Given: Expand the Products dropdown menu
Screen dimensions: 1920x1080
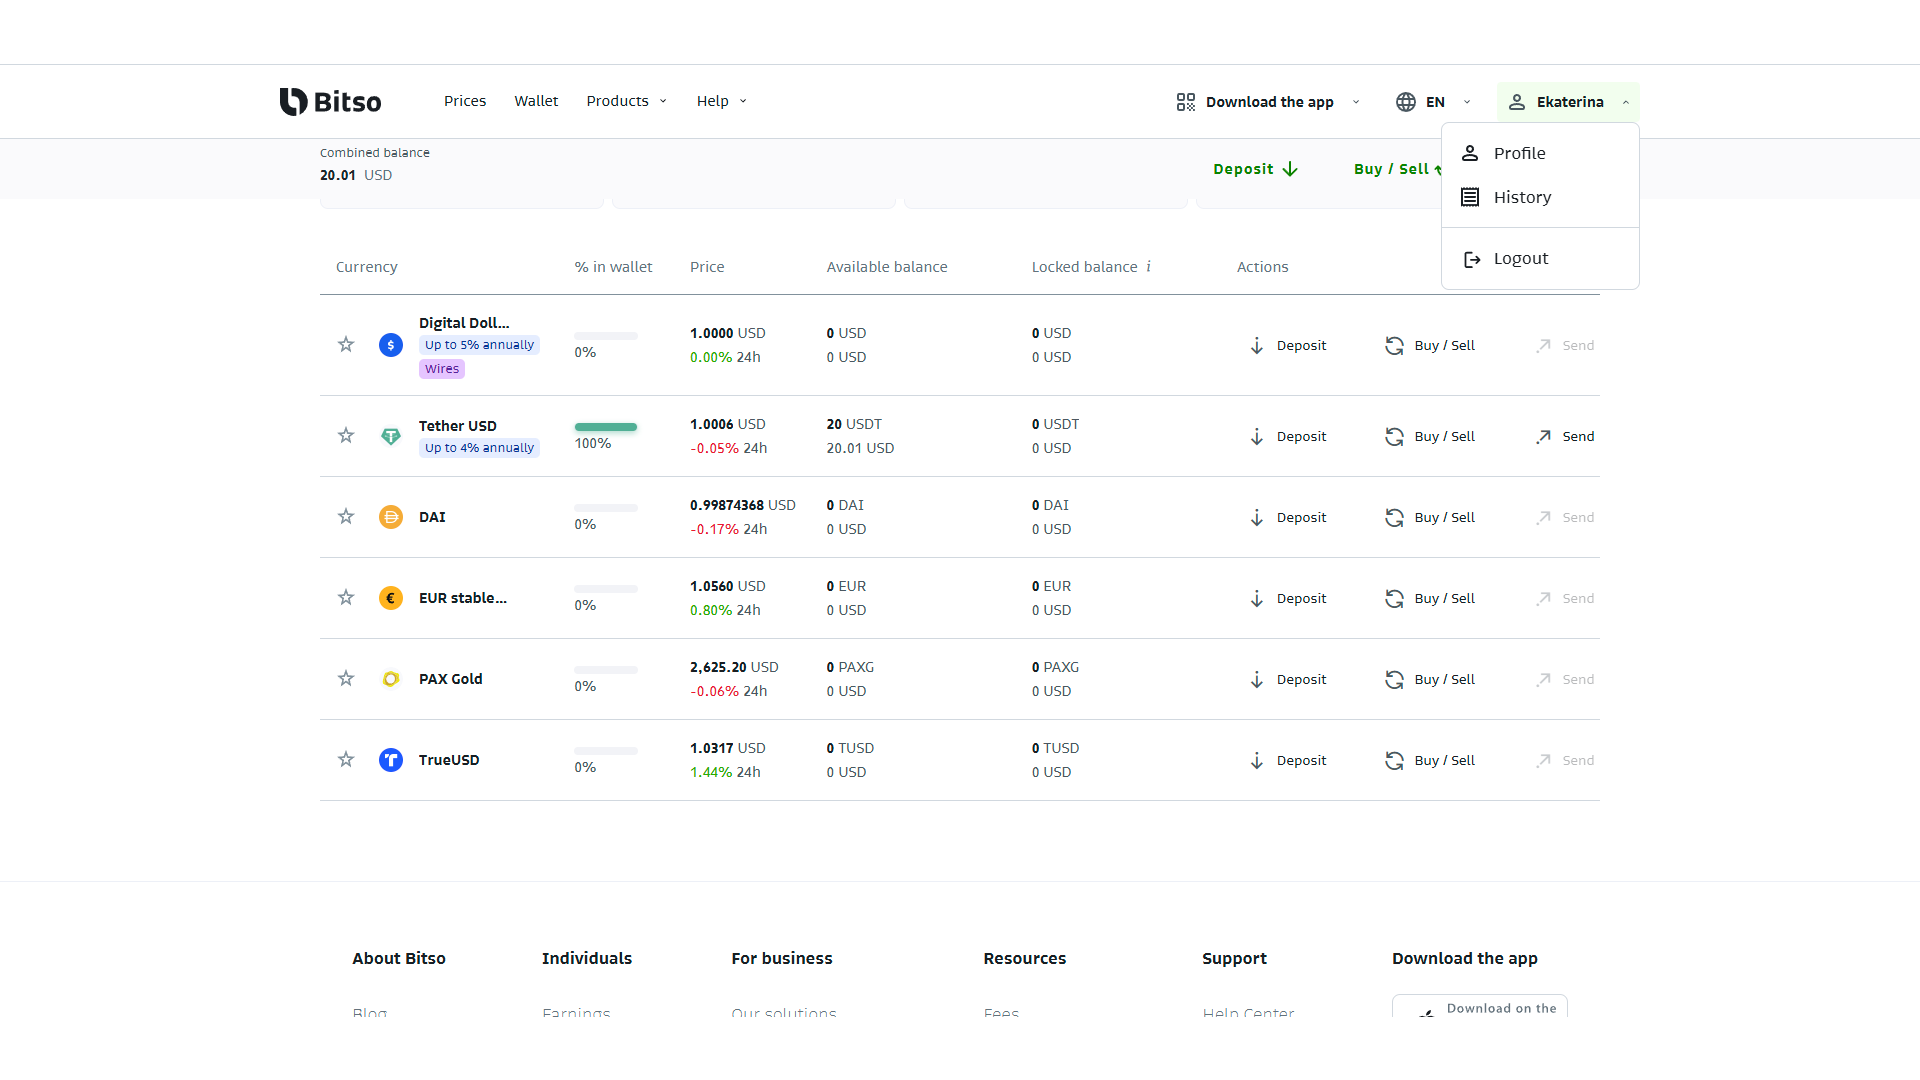Looking at the screenshot, I should pyautogui.click(x=626, y=101).
